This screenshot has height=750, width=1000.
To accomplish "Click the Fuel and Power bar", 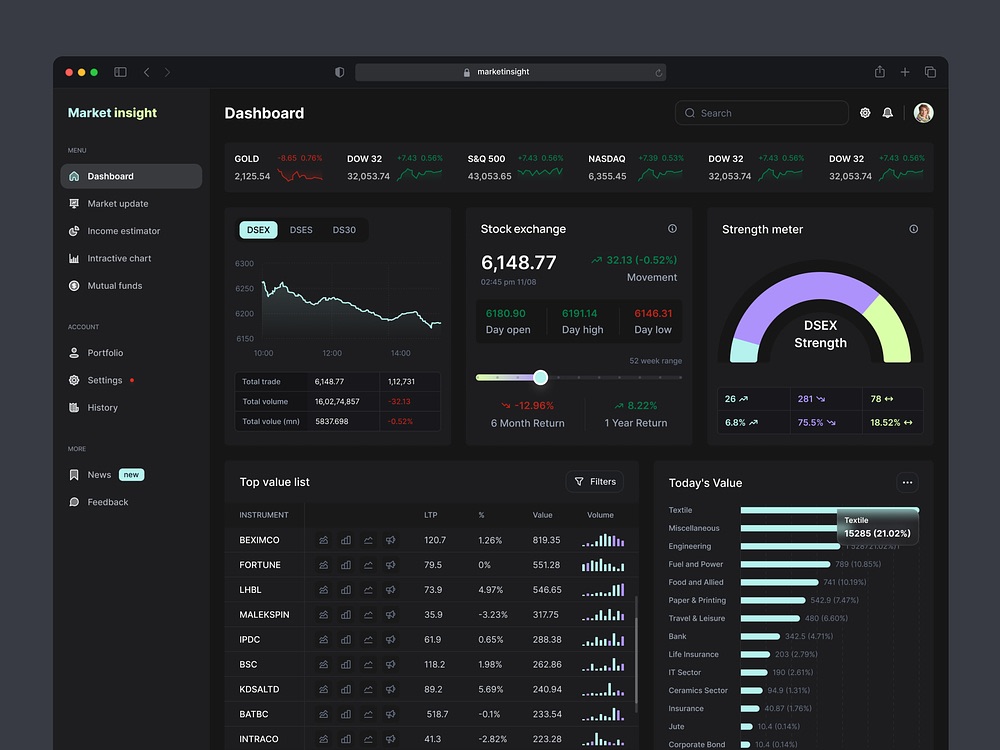I will (x=785, y=564).
